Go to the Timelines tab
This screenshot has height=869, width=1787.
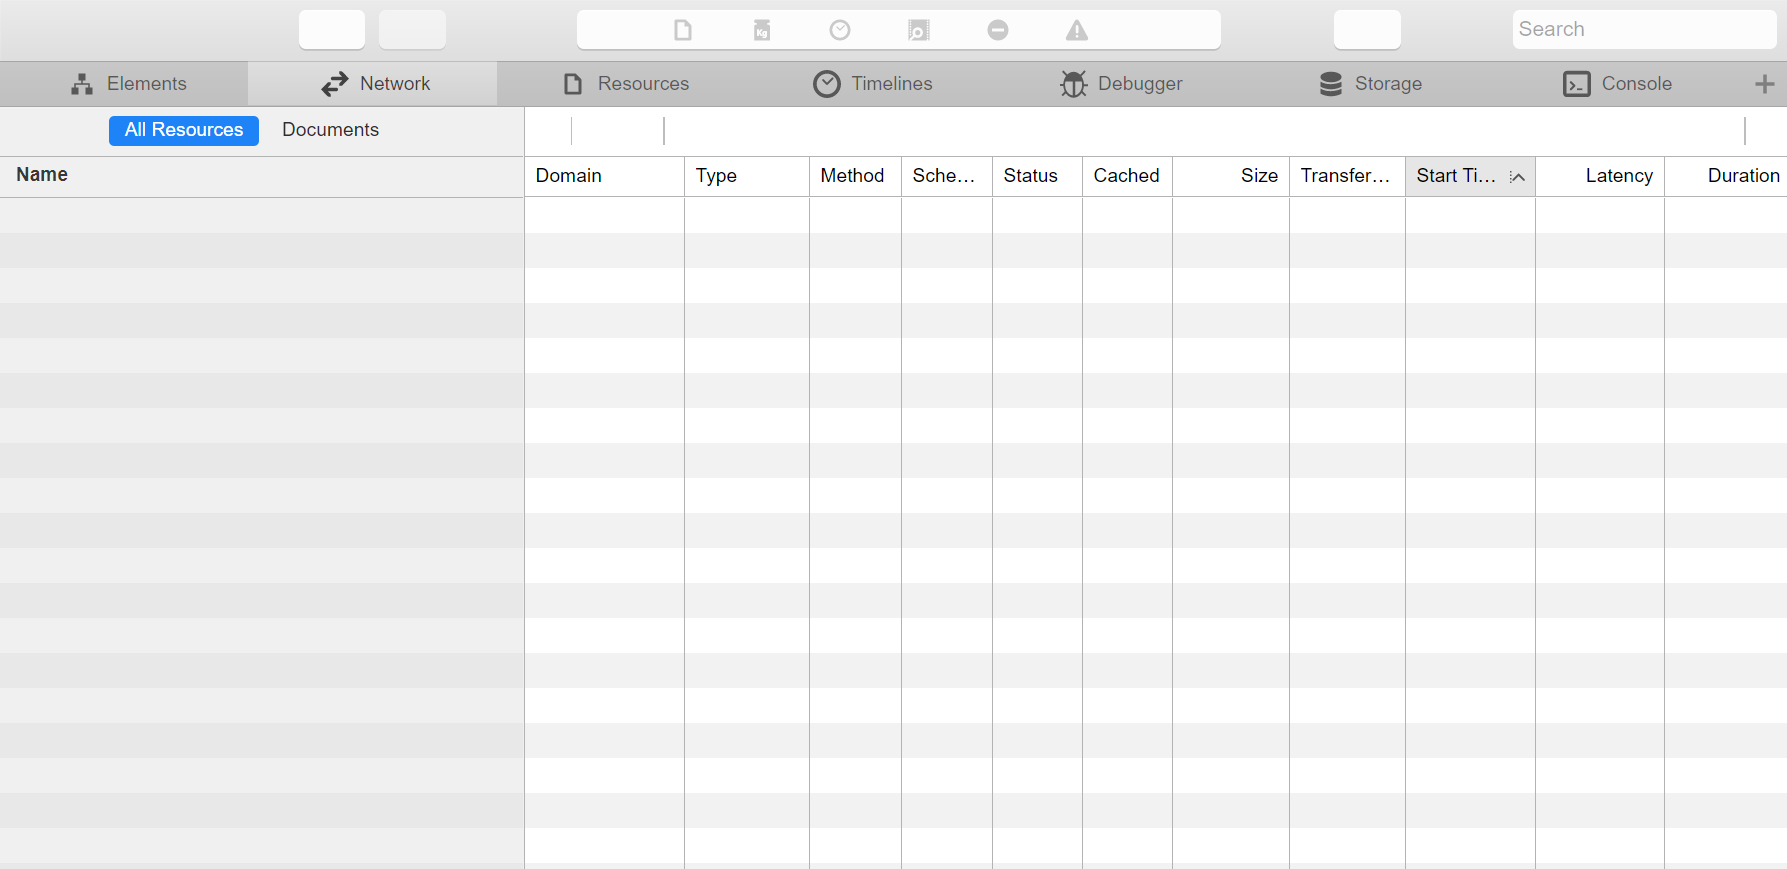(x=871, y=84)
